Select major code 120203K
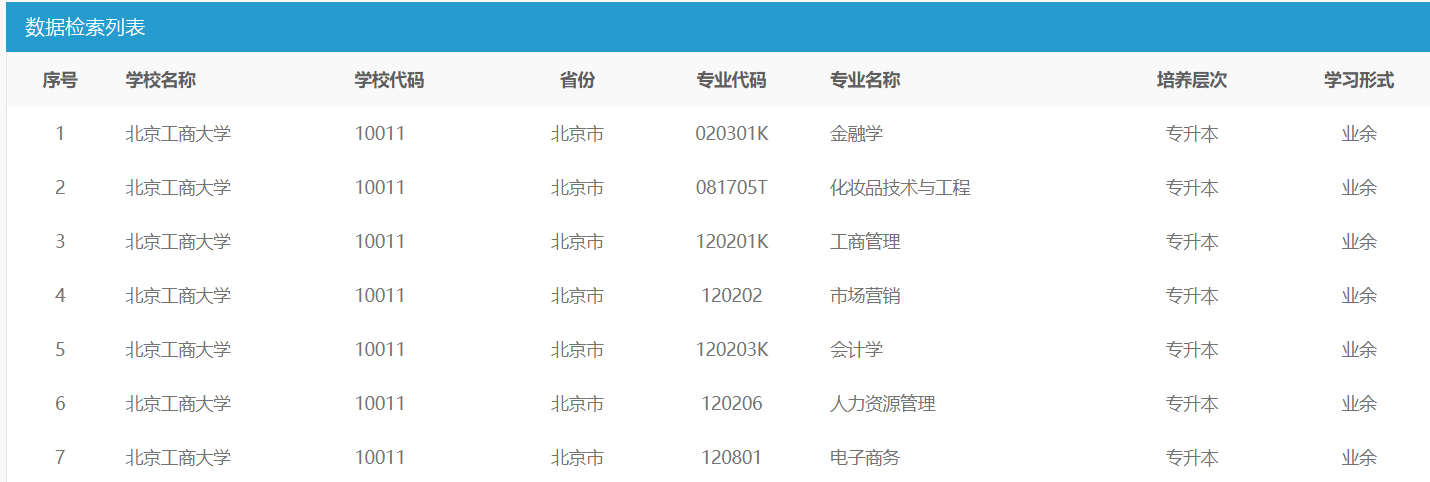This screenshot has height=482, width=1430. click(732, 349)
